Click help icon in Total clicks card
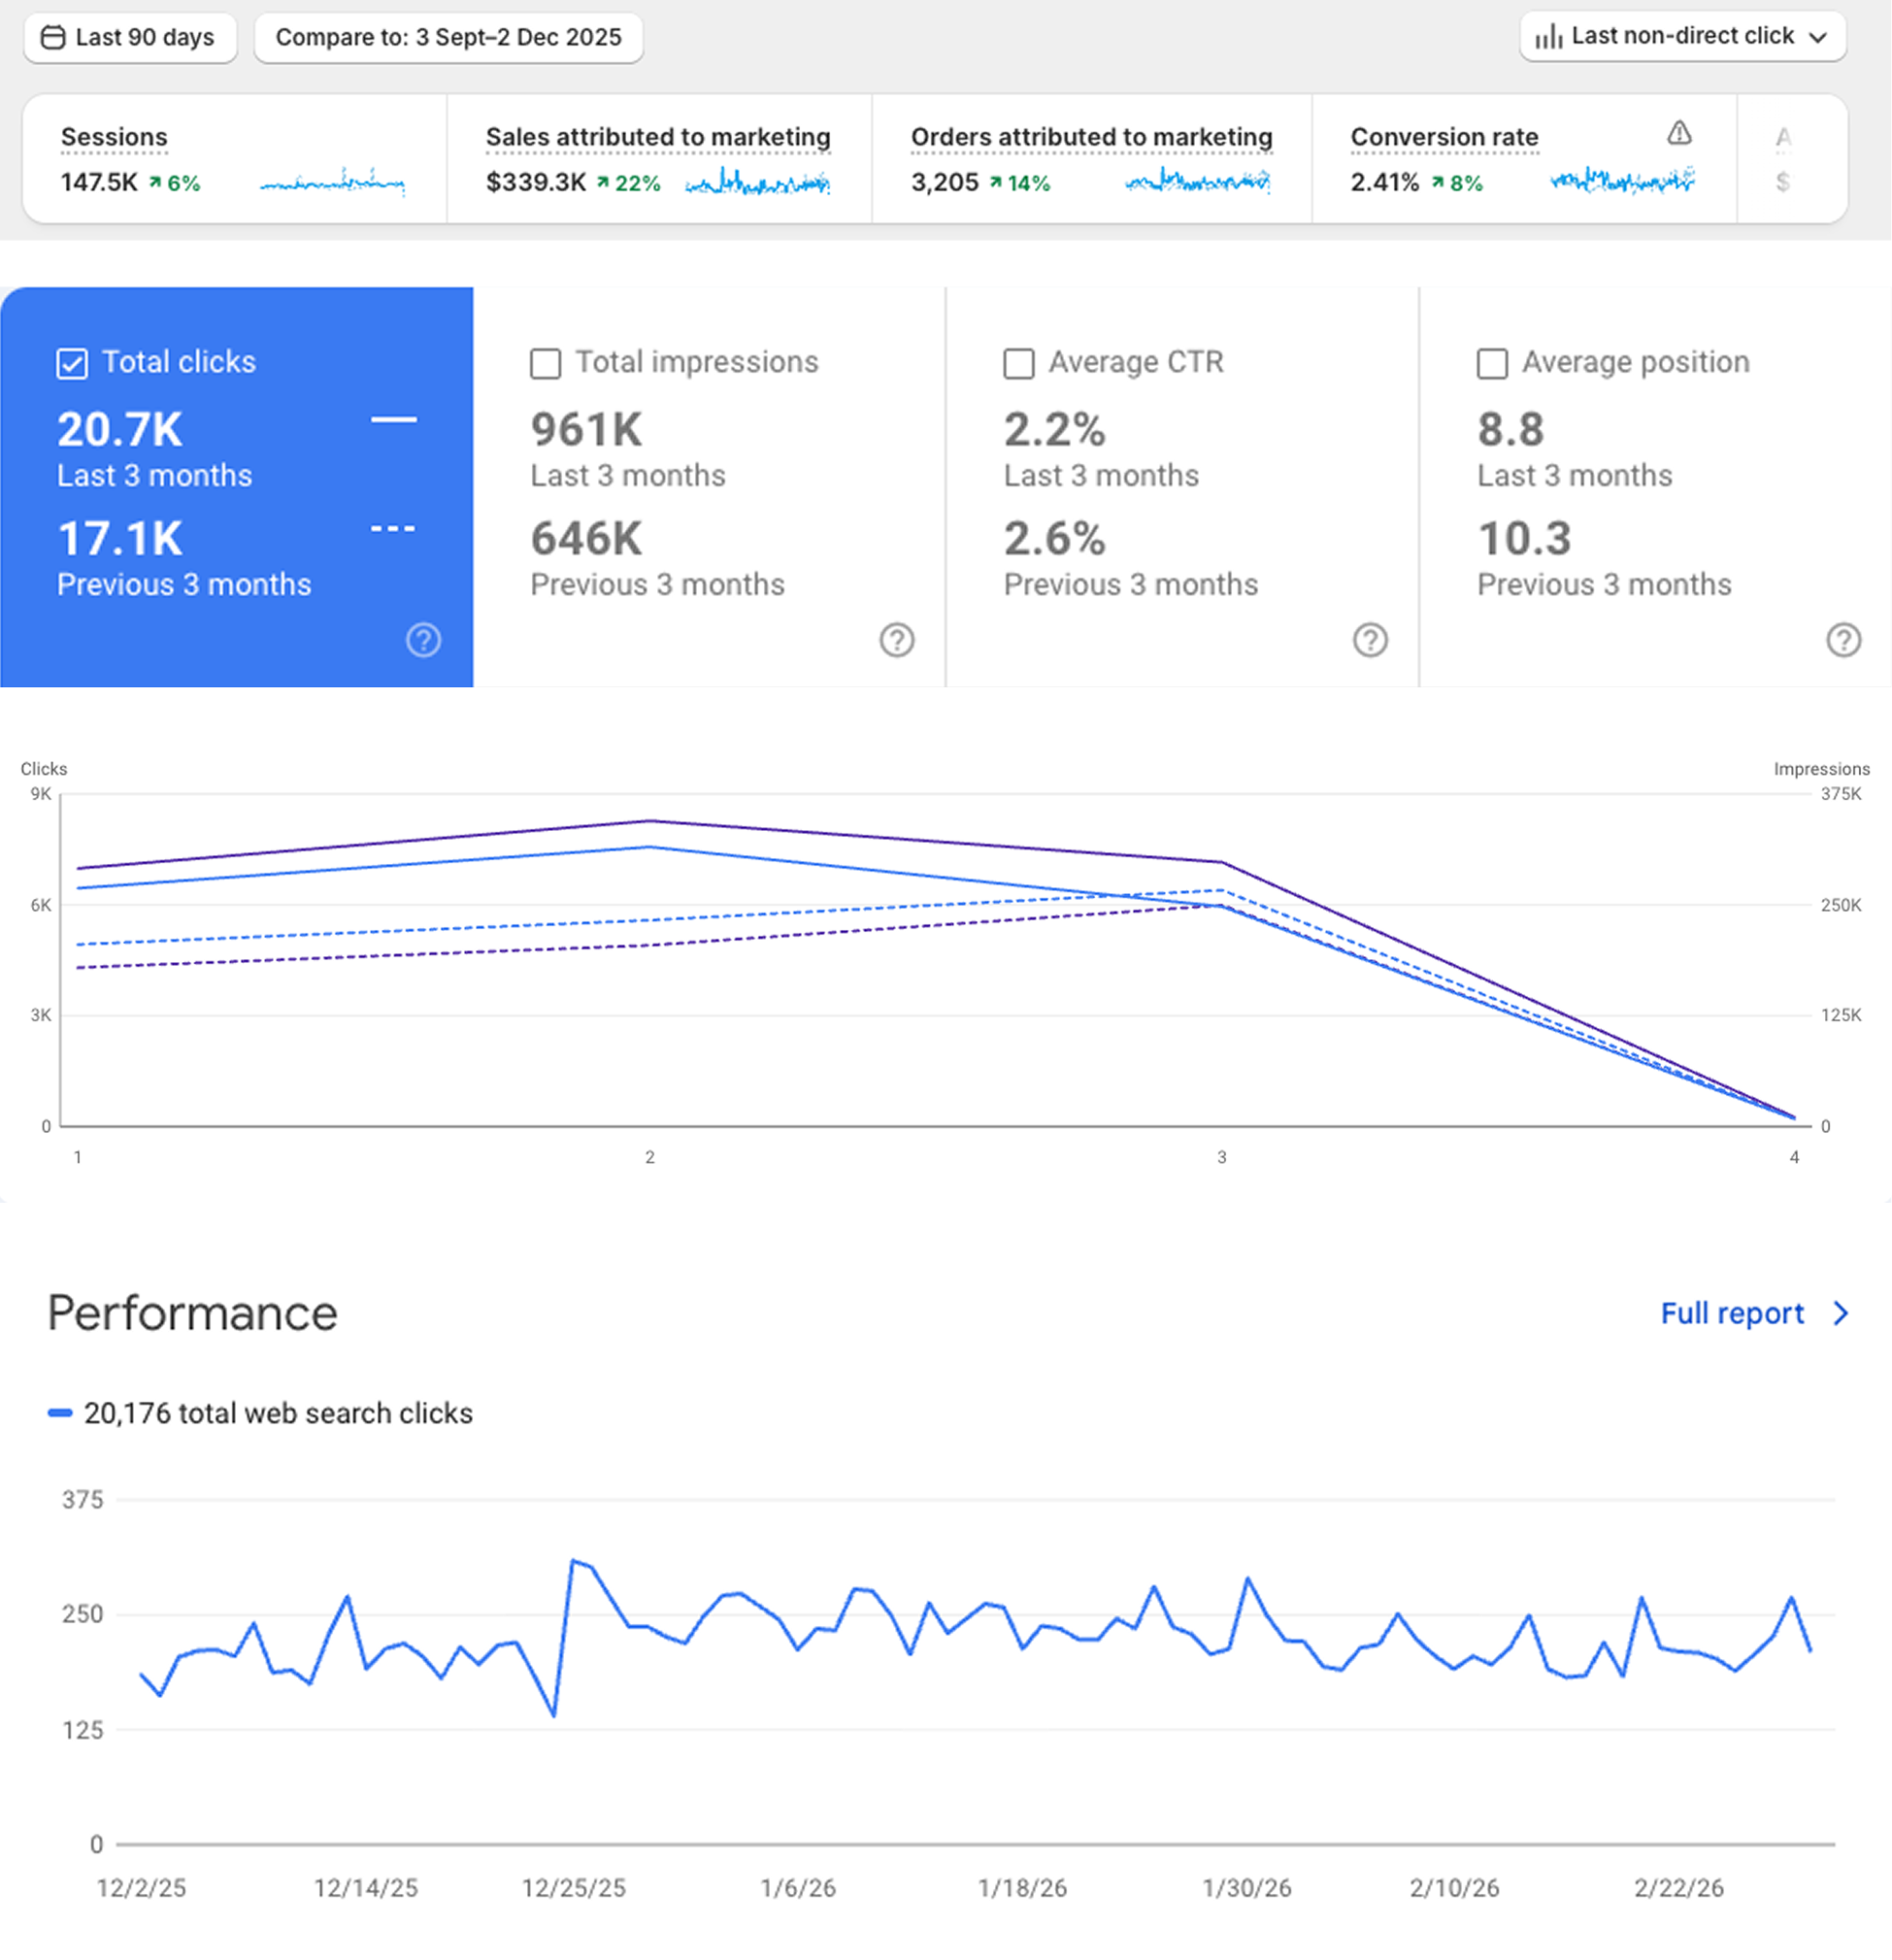 click(423, 640)
